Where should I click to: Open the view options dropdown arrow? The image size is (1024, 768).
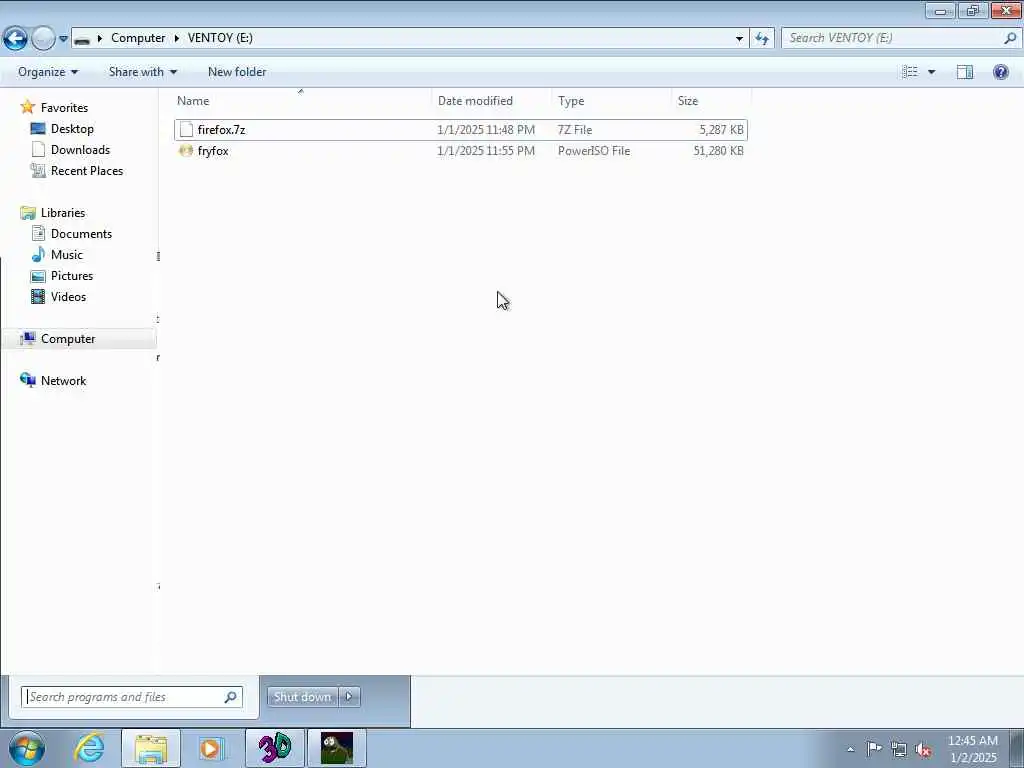point(931,72)
